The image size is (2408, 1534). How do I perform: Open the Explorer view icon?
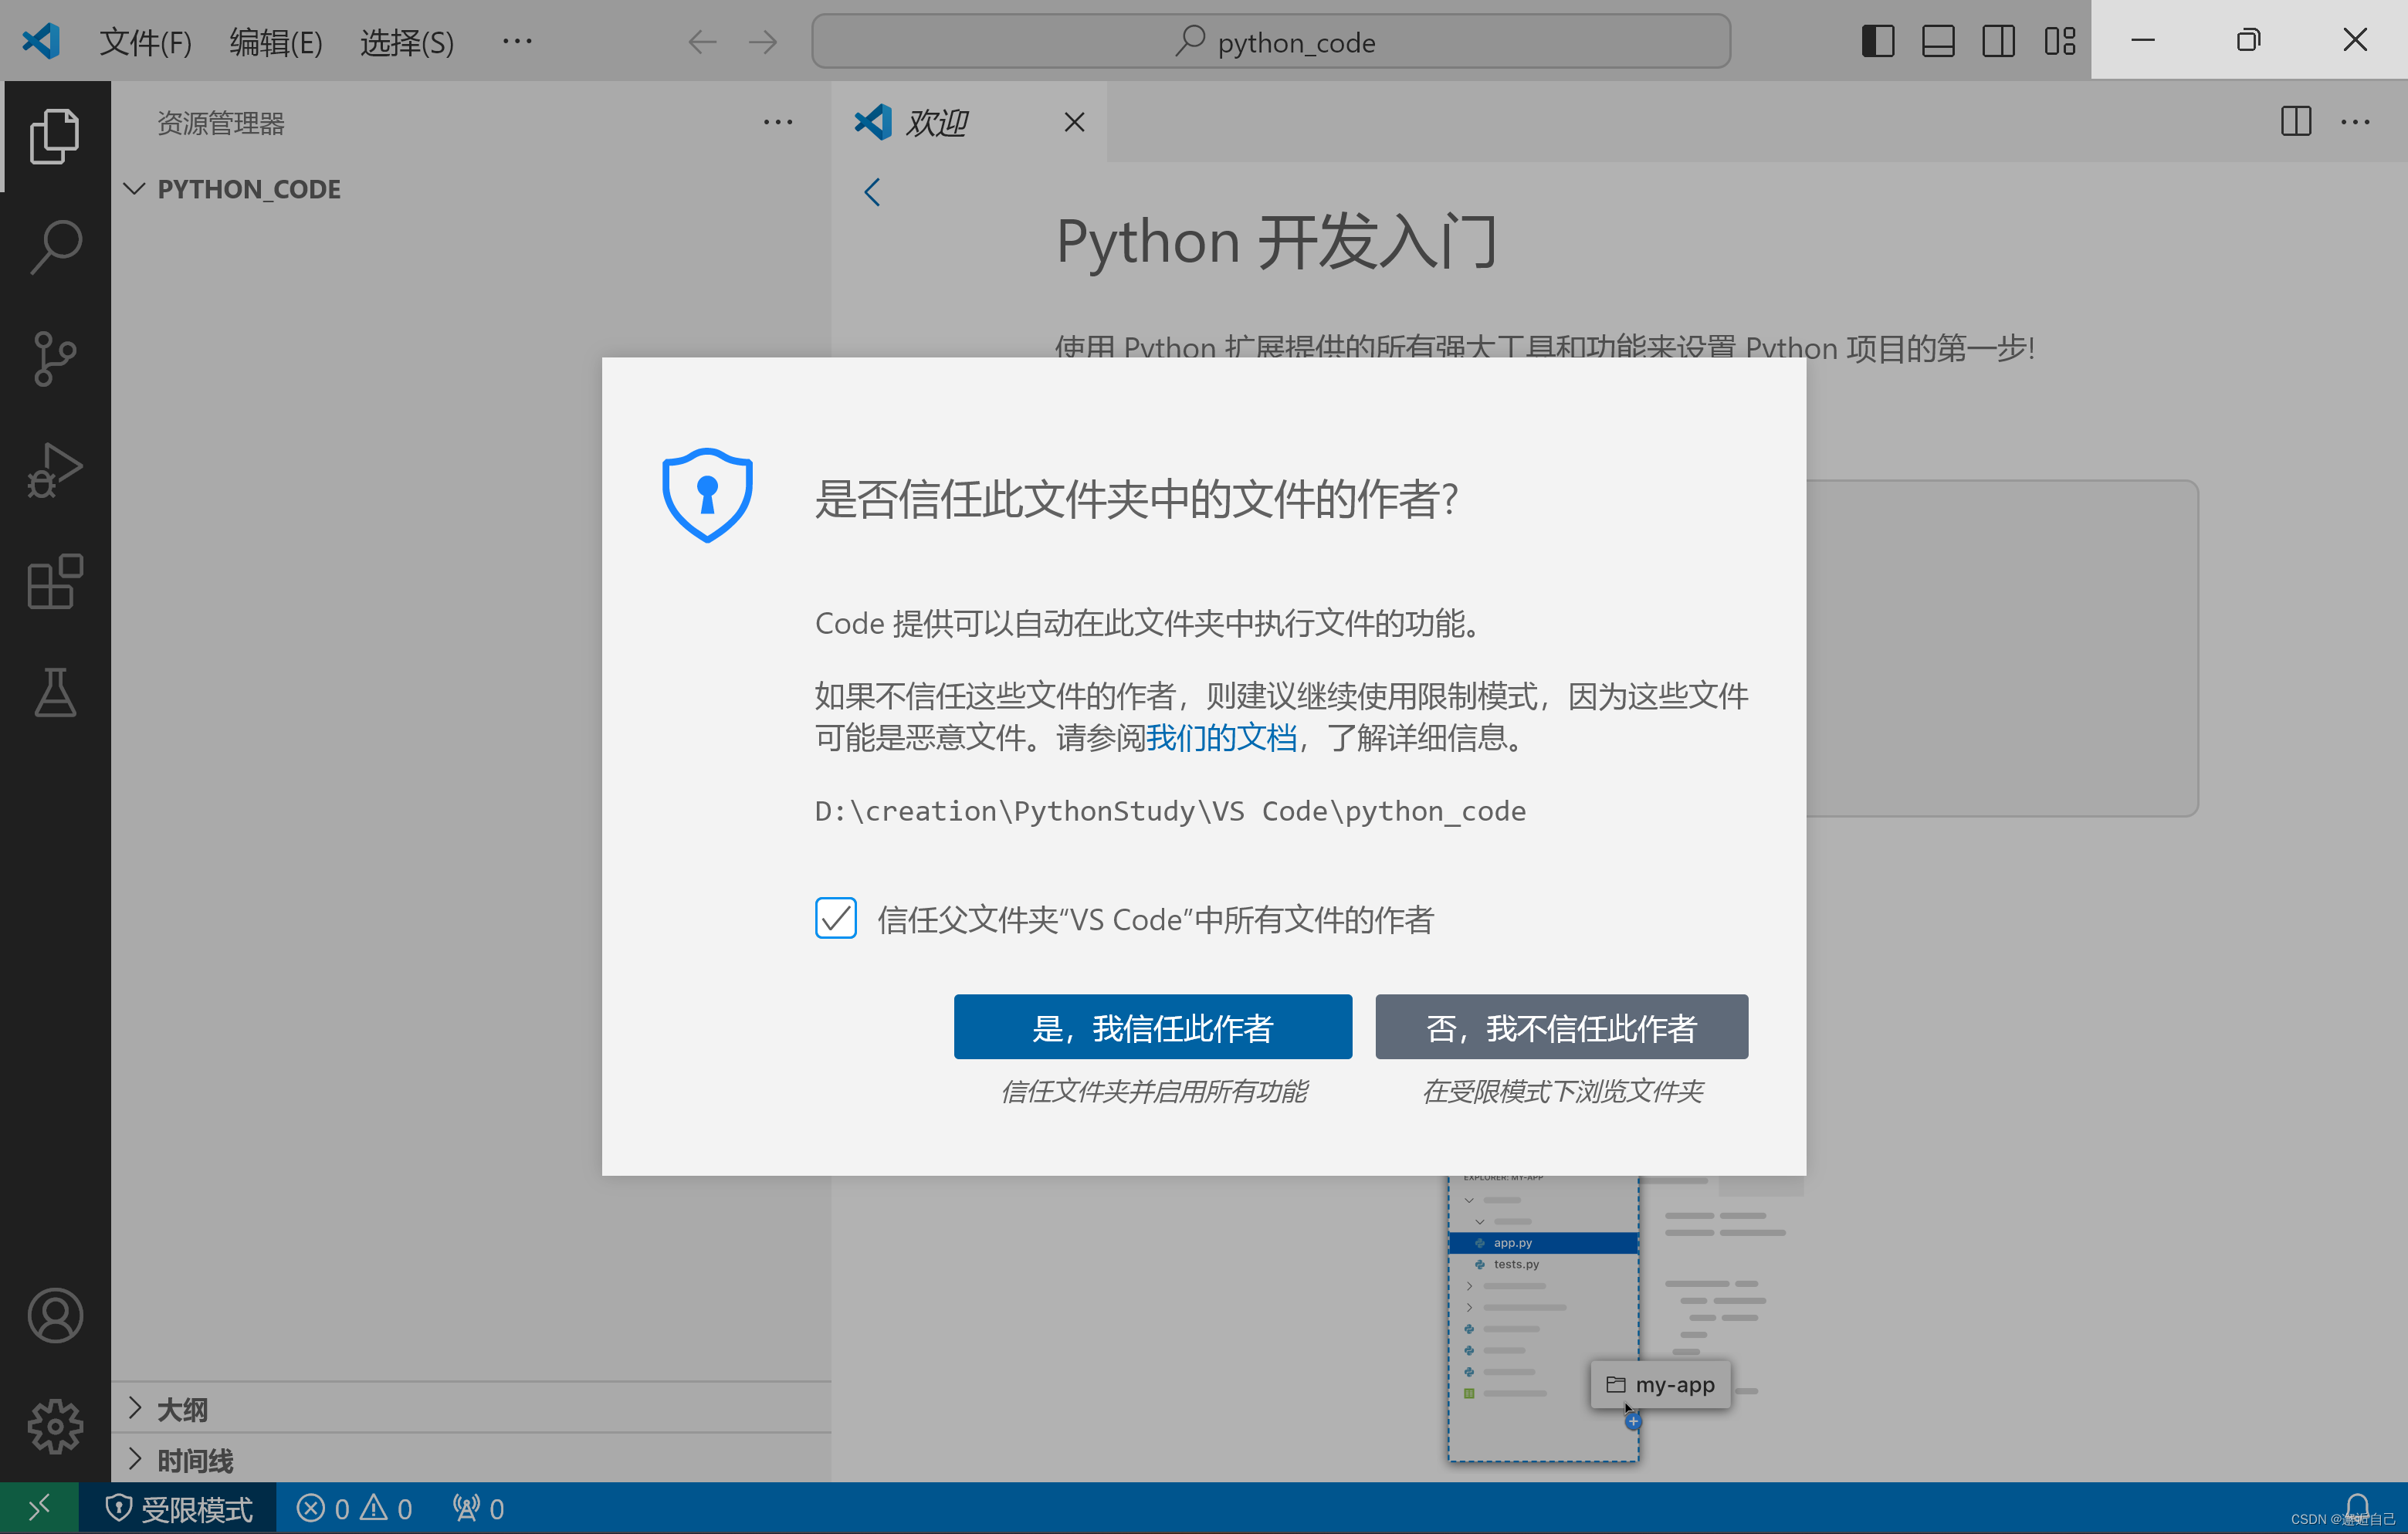click(55, 136)
